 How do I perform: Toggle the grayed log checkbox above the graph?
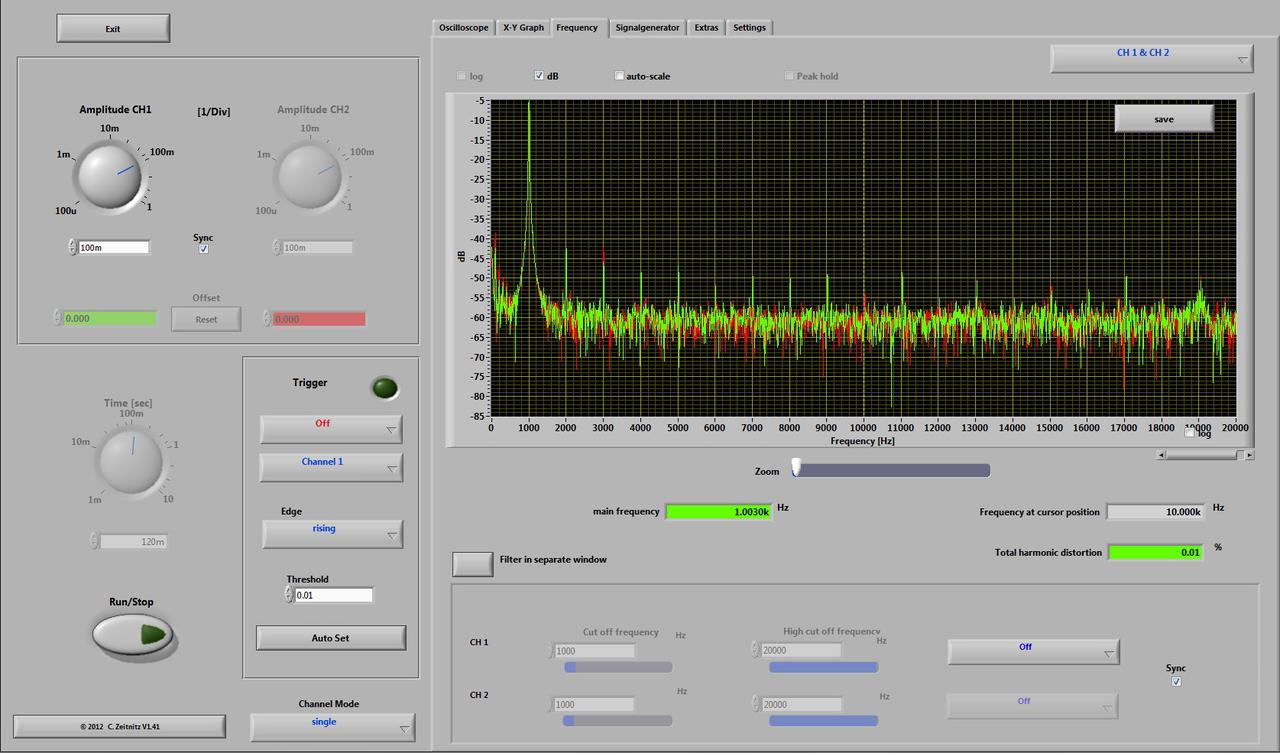coord(461,76)
